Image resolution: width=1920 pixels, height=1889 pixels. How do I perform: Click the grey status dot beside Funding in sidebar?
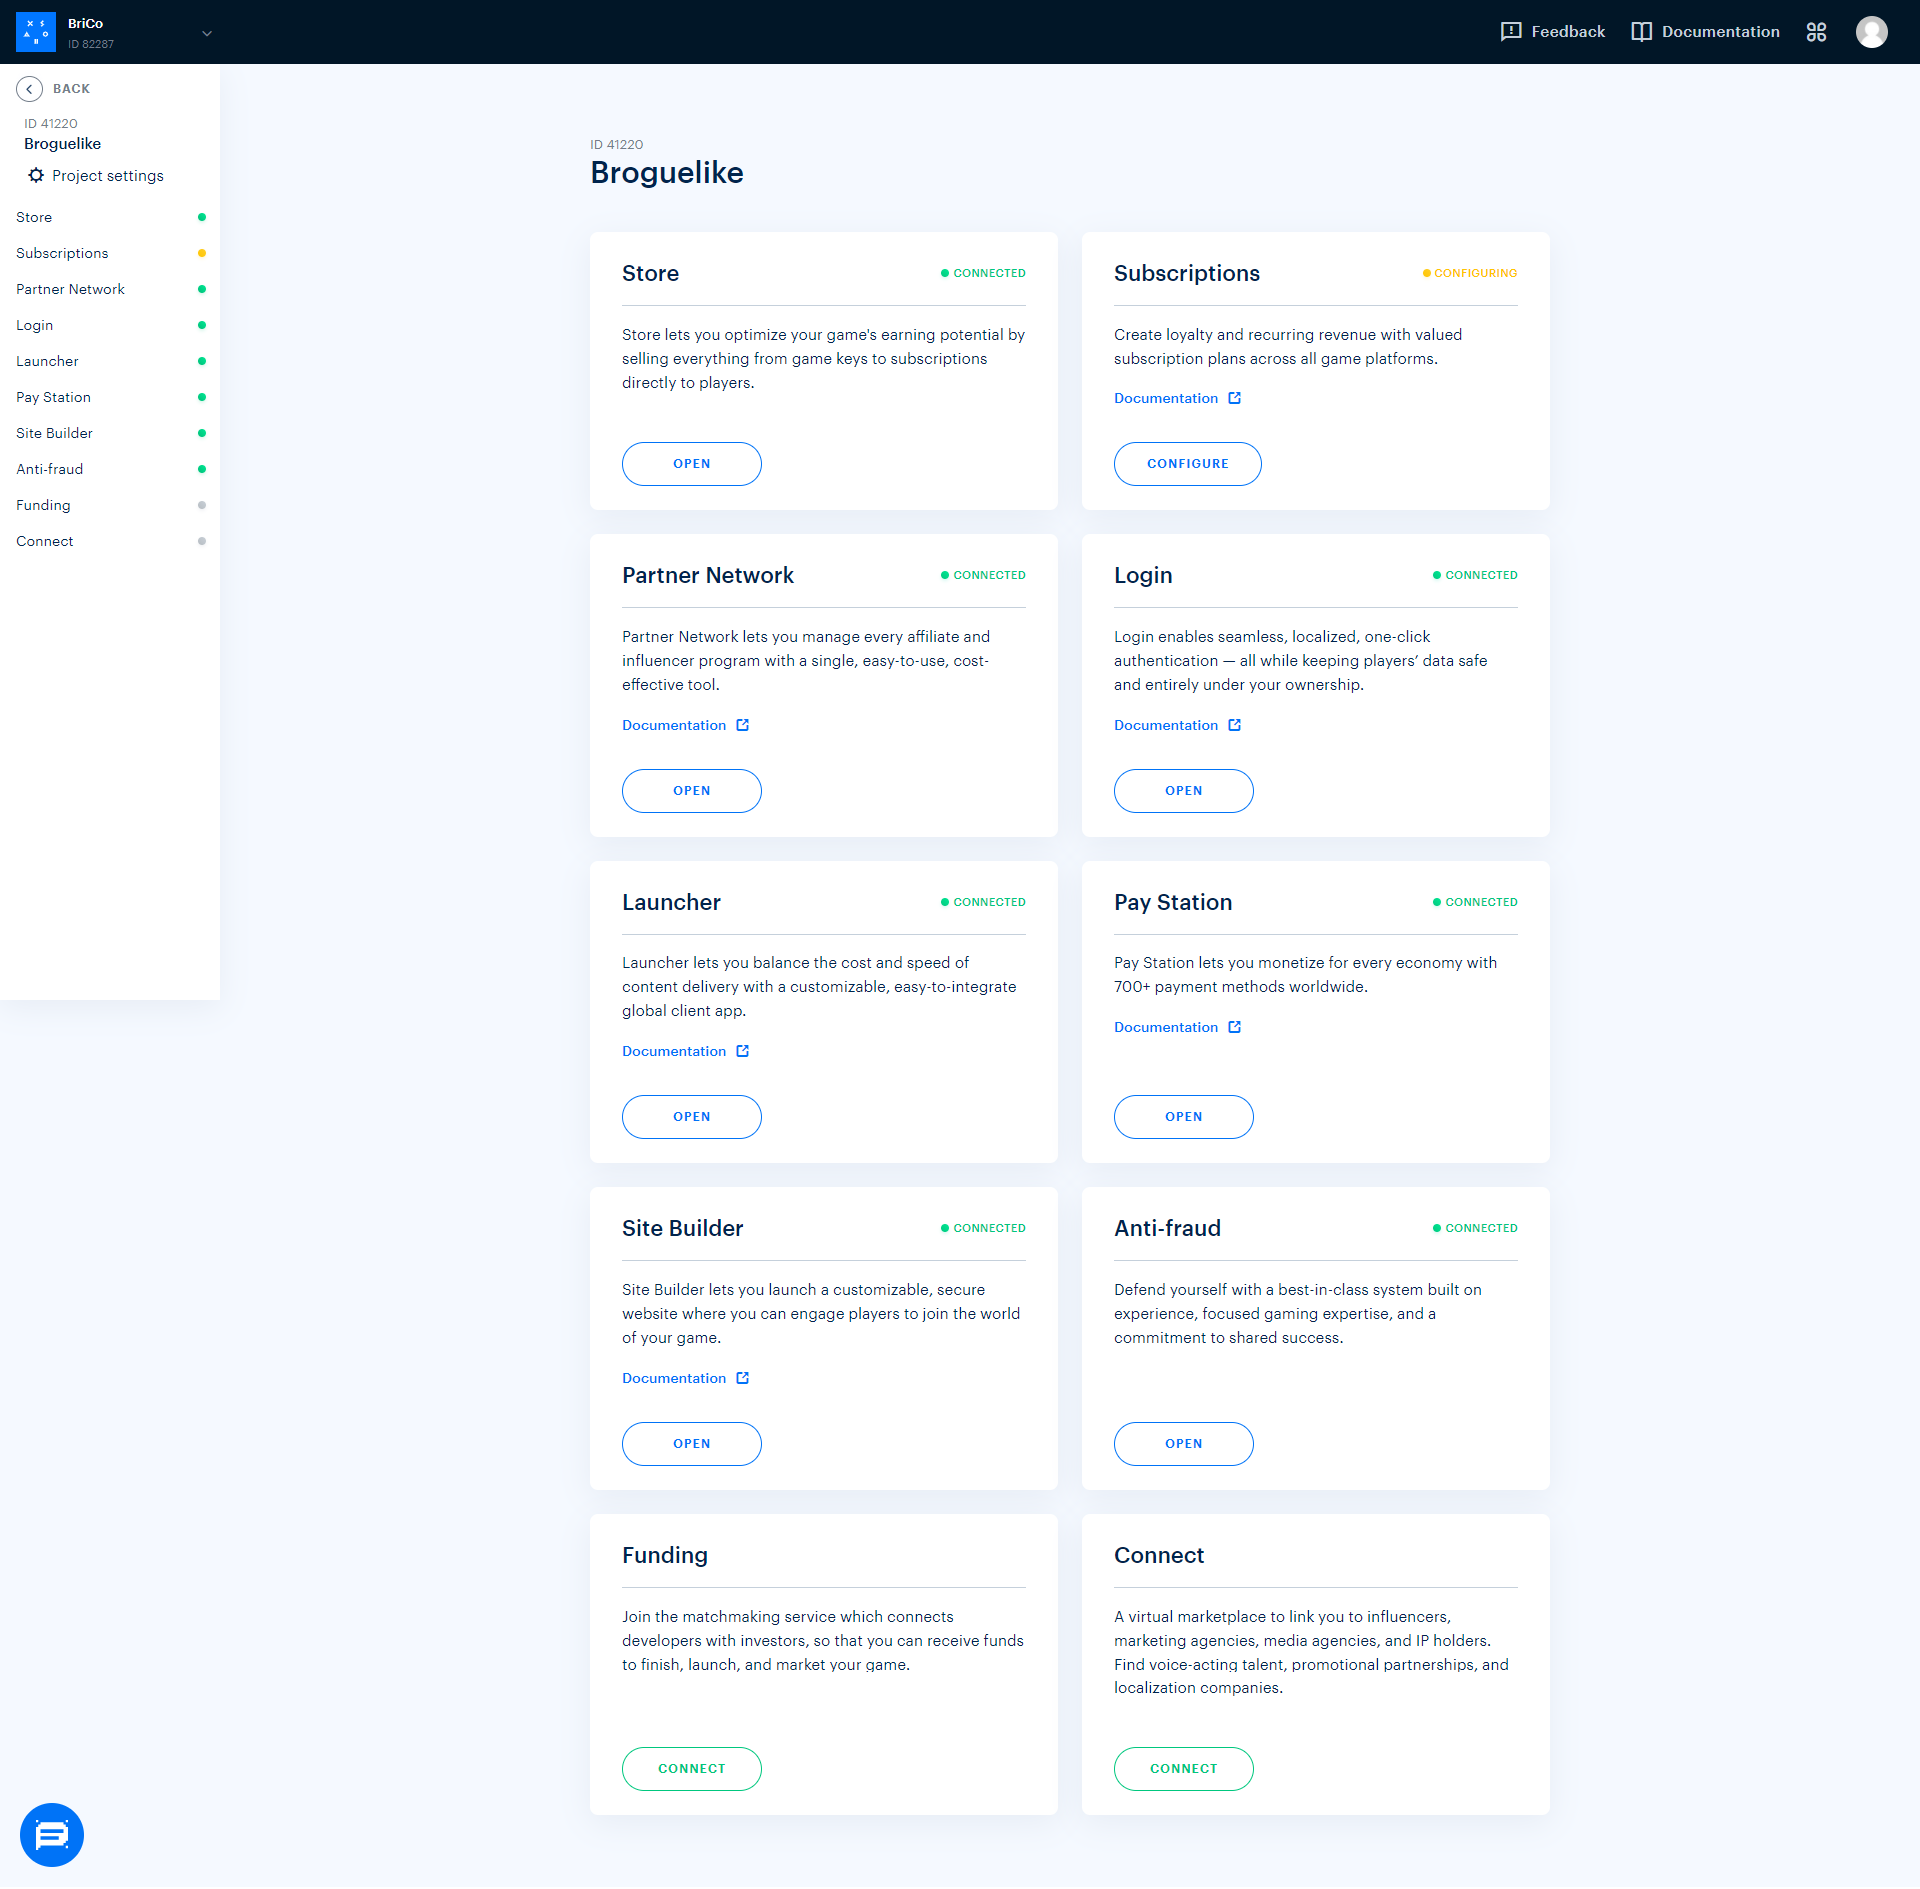(x=202, y=505)
